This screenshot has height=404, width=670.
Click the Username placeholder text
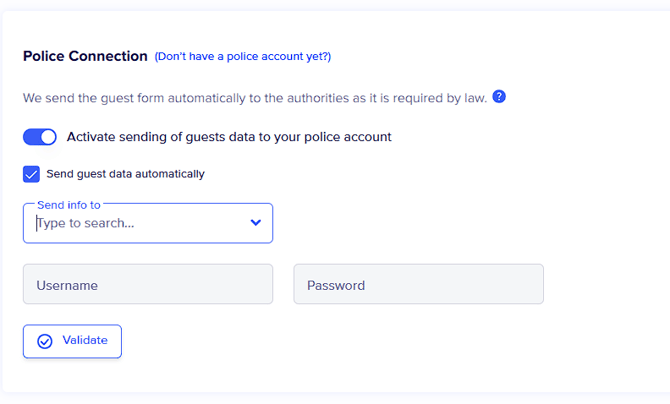tap(67, 285)
